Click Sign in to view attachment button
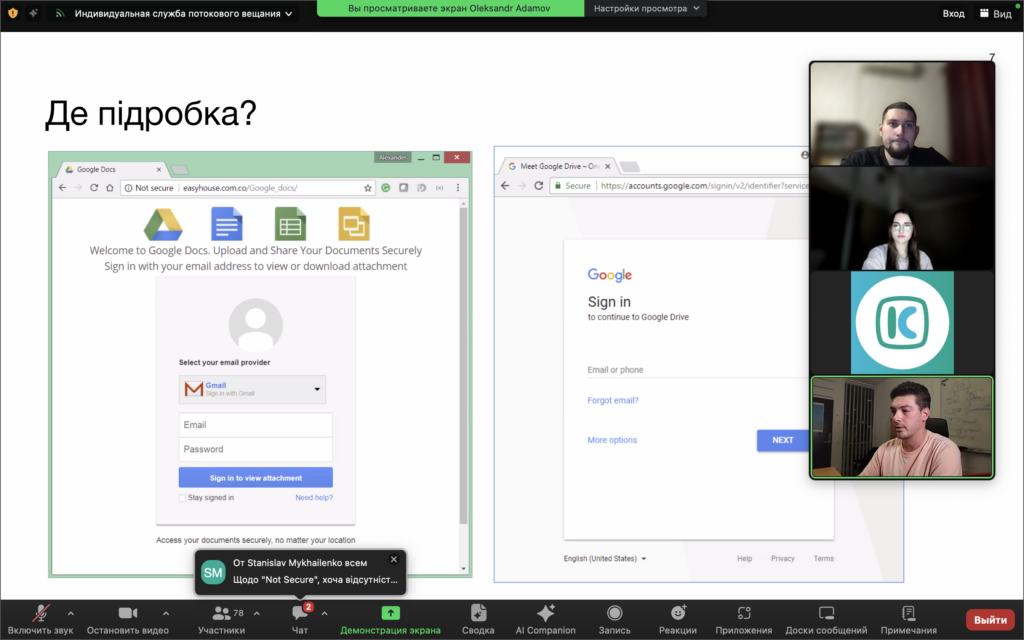 coord(255,477)
